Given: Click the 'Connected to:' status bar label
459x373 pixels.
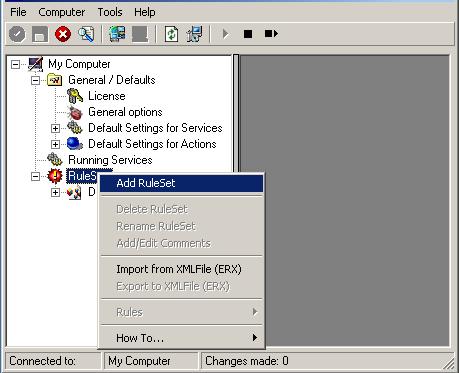Looking at the screenshot, I should click(x=43, y=361).
